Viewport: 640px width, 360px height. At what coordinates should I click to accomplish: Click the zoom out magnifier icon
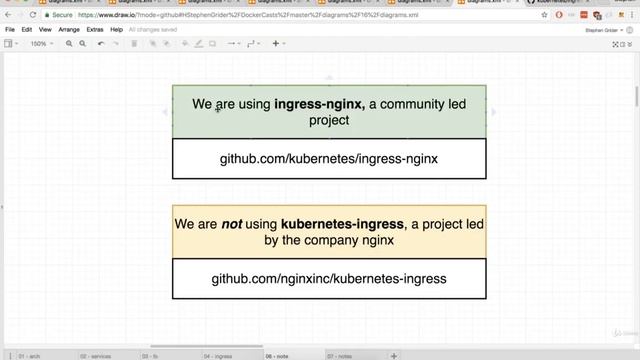[x=82, y=43]
